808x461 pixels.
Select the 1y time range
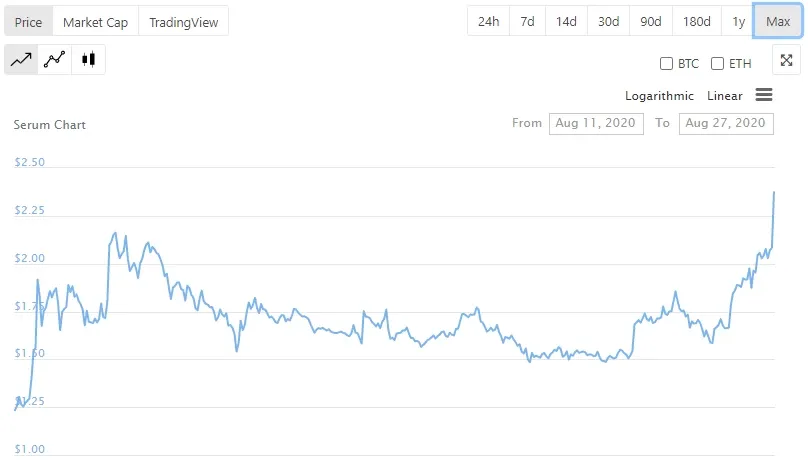pyautogui.click(x=739, y=22)
